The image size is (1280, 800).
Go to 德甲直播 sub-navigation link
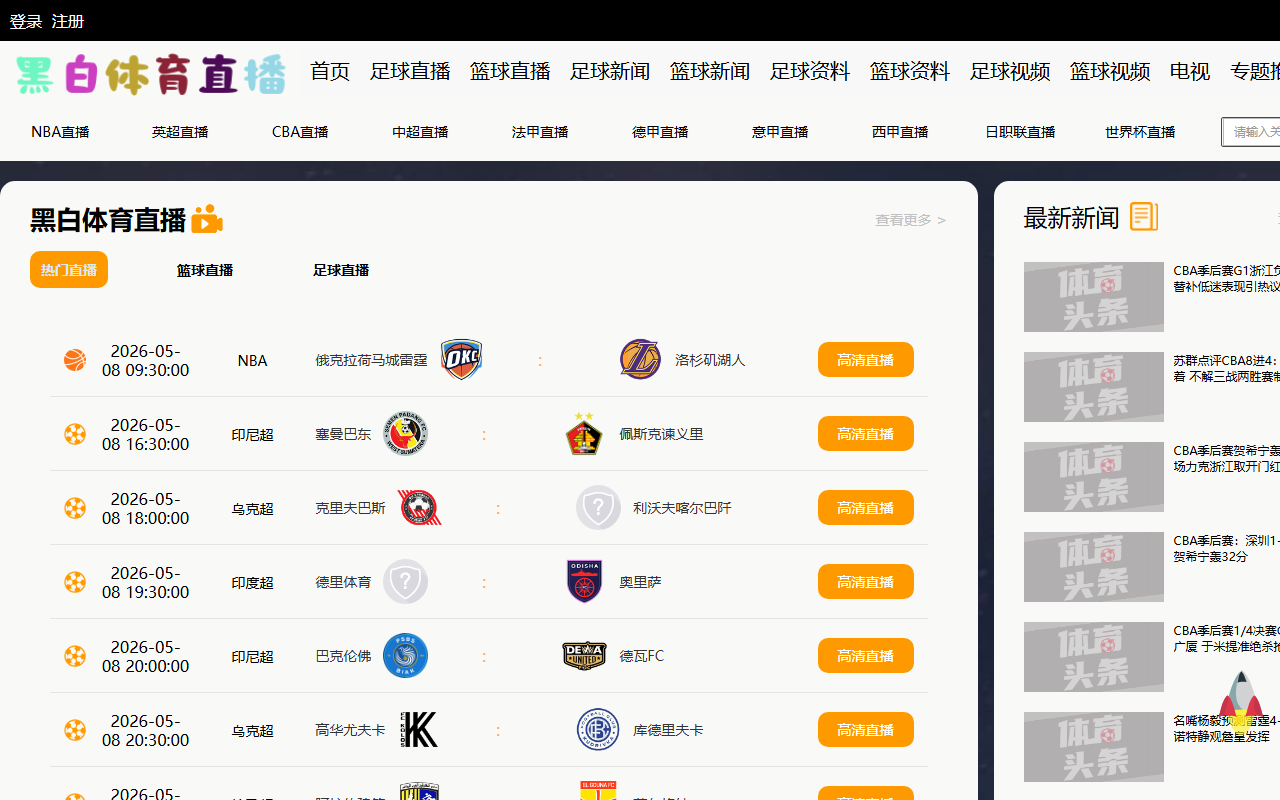pyautogui.click(x=660, y=132)
